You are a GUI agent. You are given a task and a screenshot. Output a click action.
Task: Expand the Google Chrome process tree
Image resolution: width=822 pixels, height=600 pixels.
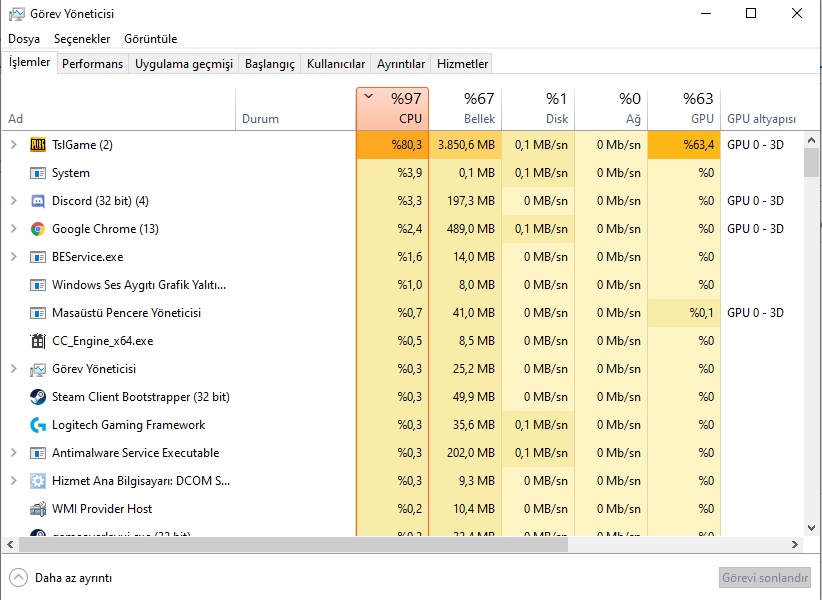[x=13, y=229]
